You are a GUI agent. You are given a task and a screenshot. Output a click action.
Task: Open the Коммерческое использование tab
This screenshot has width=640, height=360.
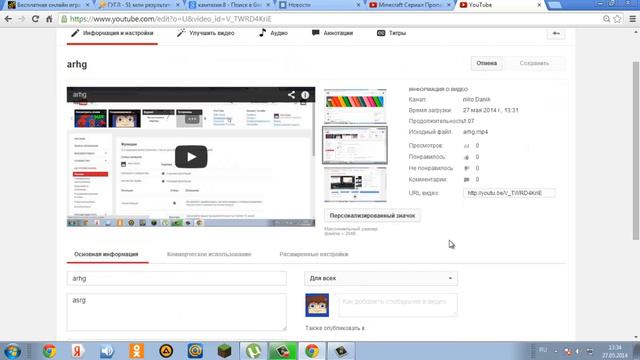click(209, 254)
